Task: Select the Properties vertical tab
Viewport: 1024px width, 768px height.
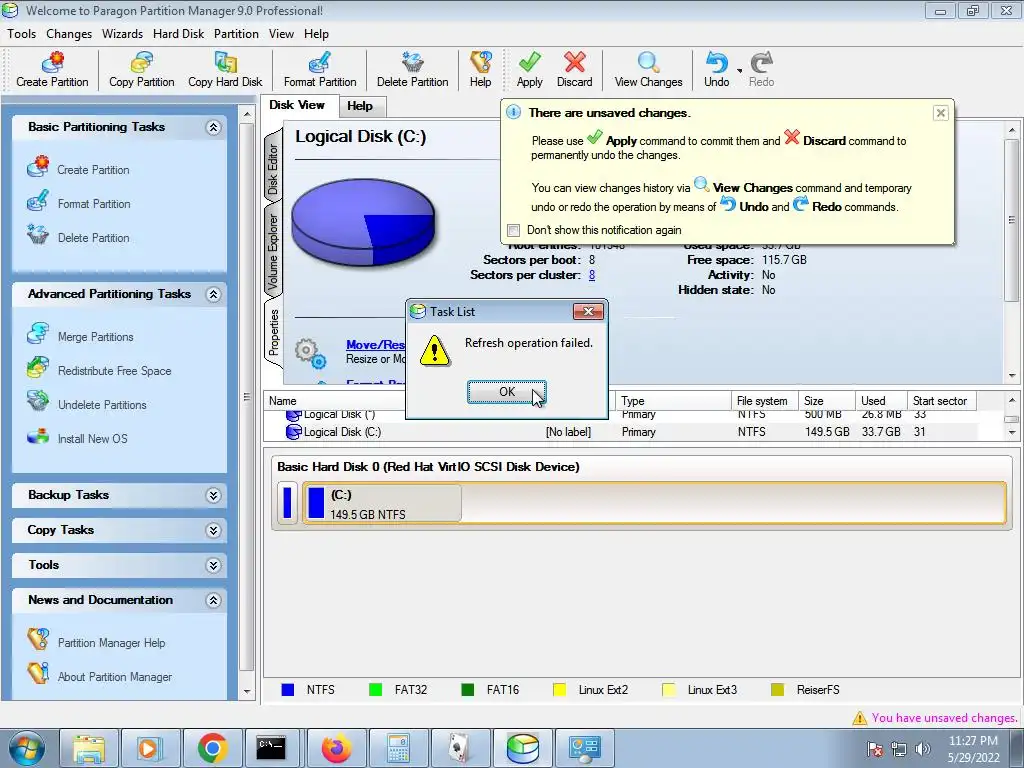Action: tap(273, 332)
